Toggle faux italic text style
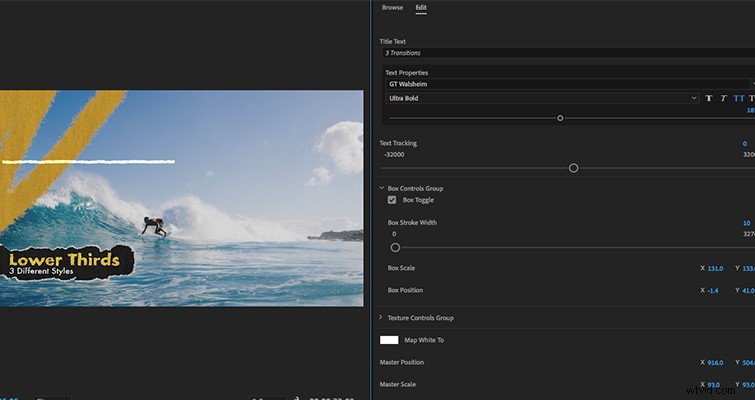 pos(723,98)
